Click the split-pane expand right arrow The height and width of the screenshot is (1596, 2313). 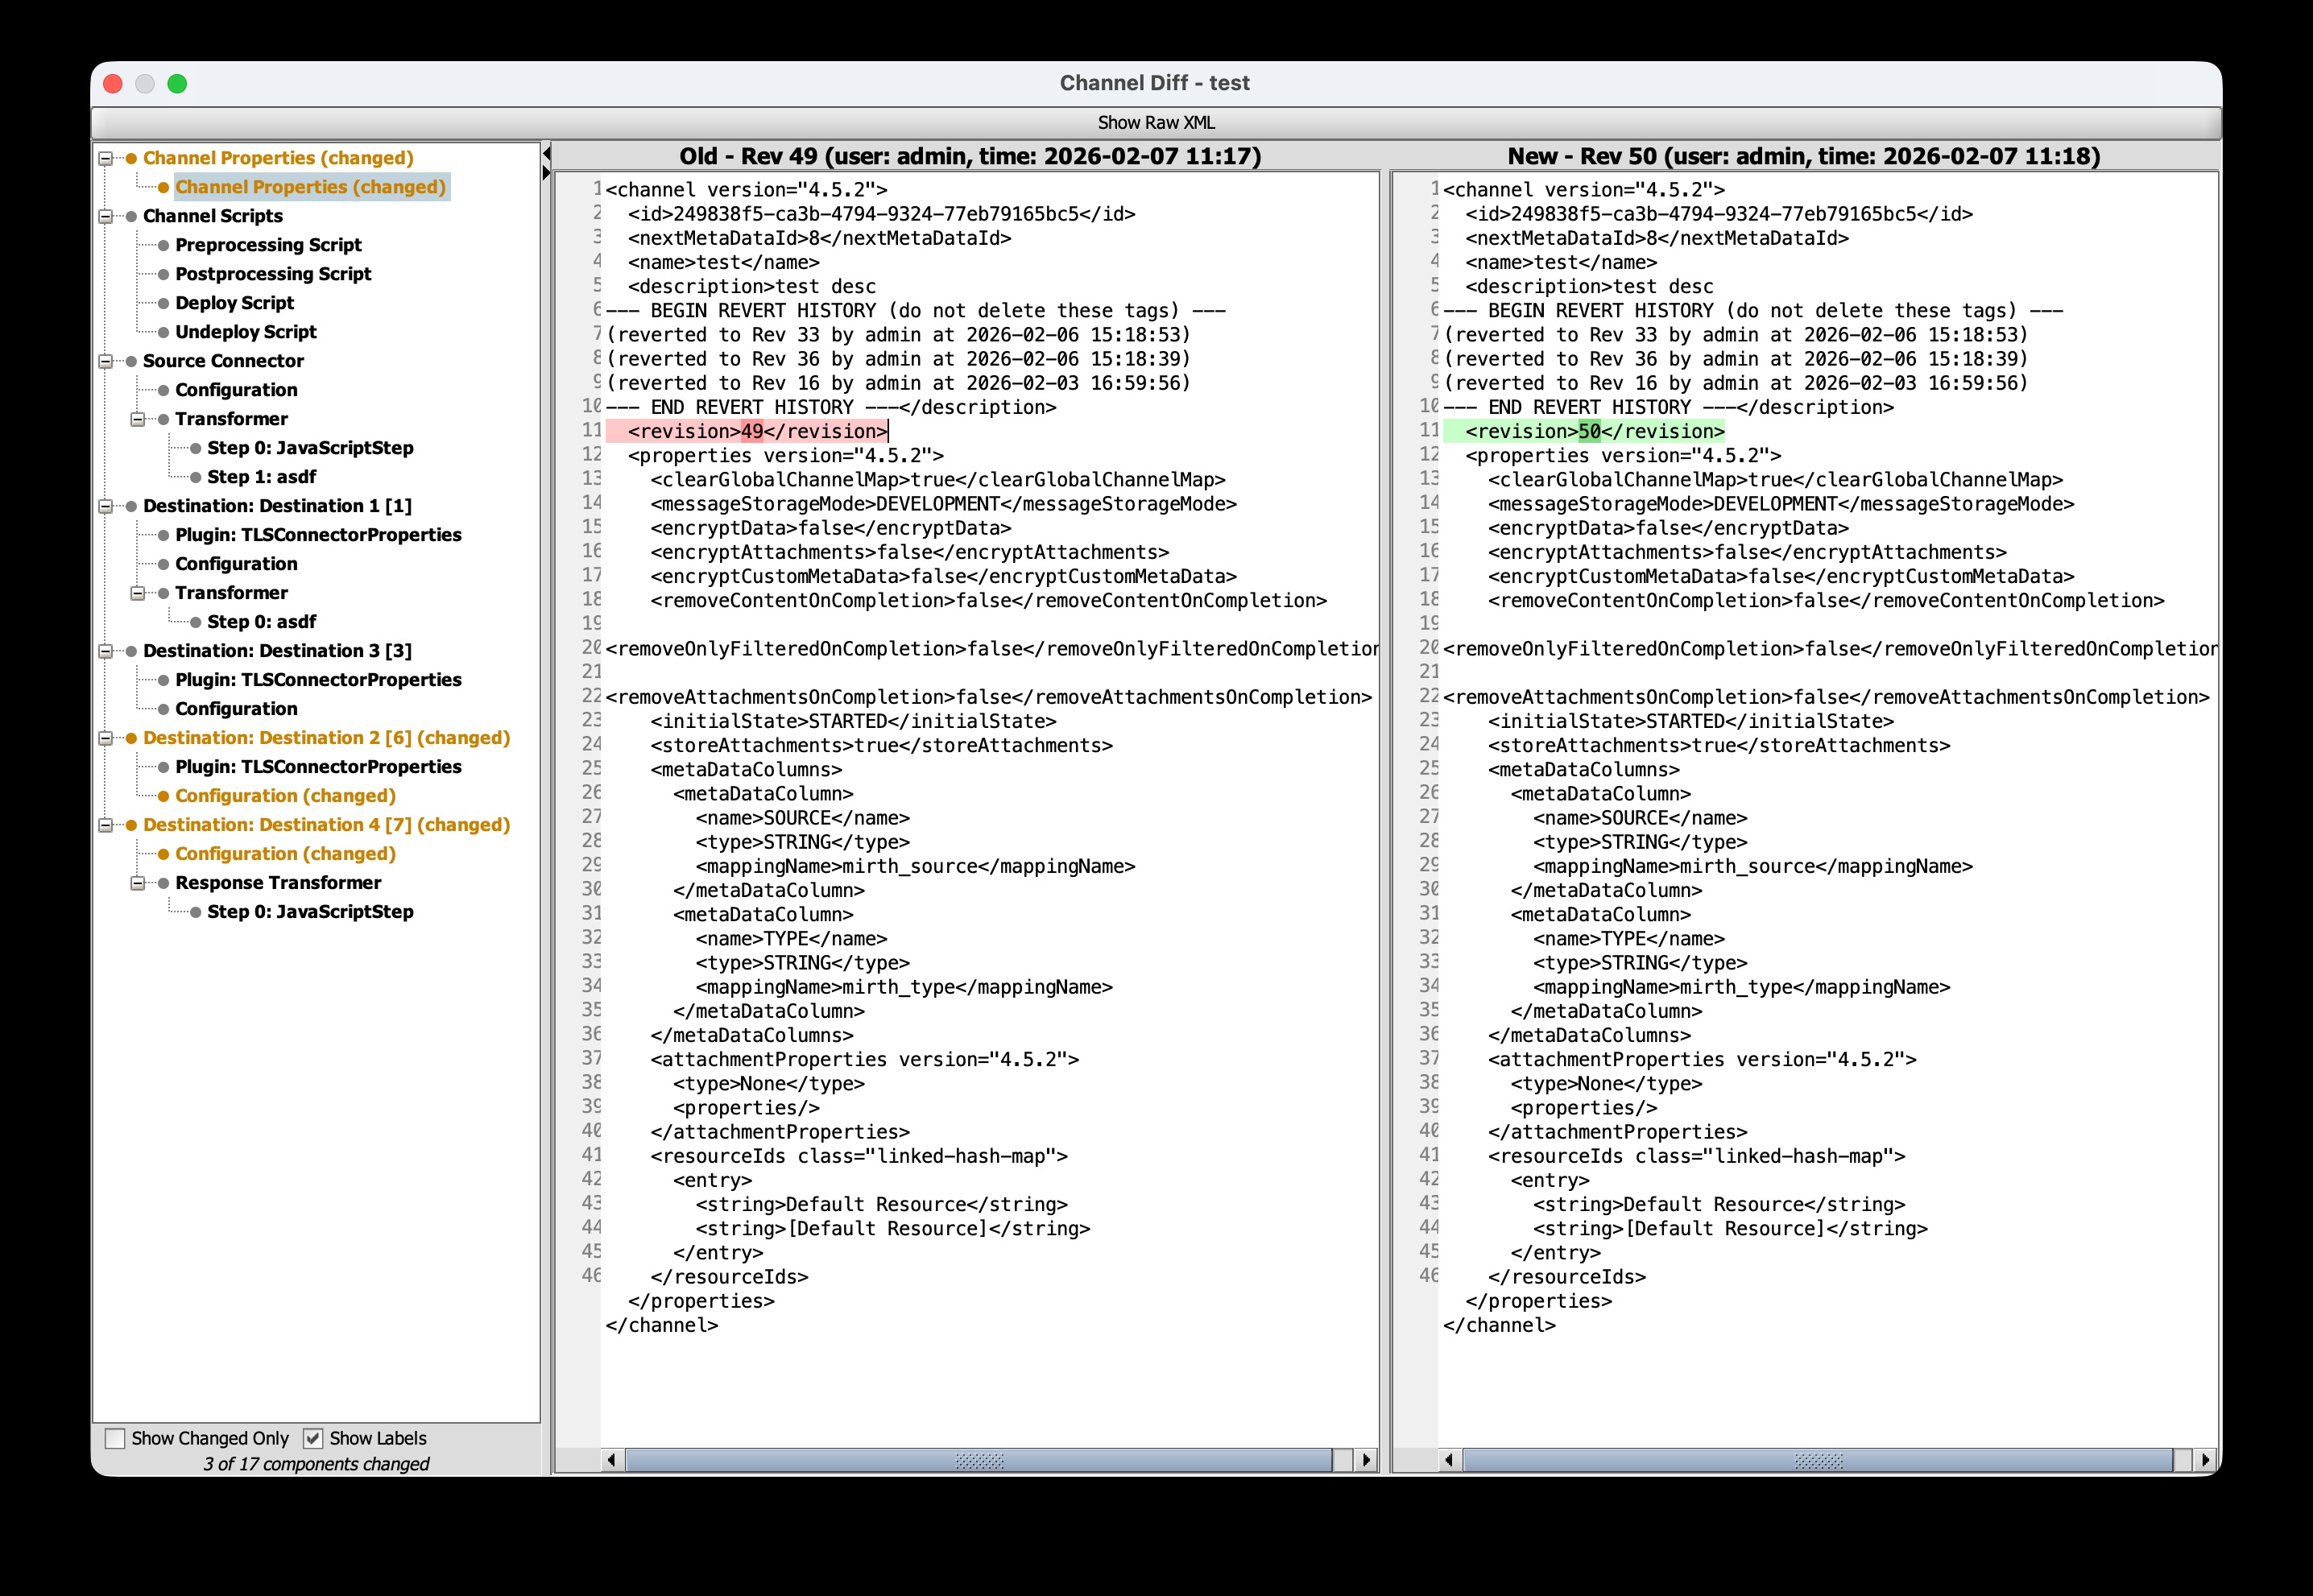(546, 173)
